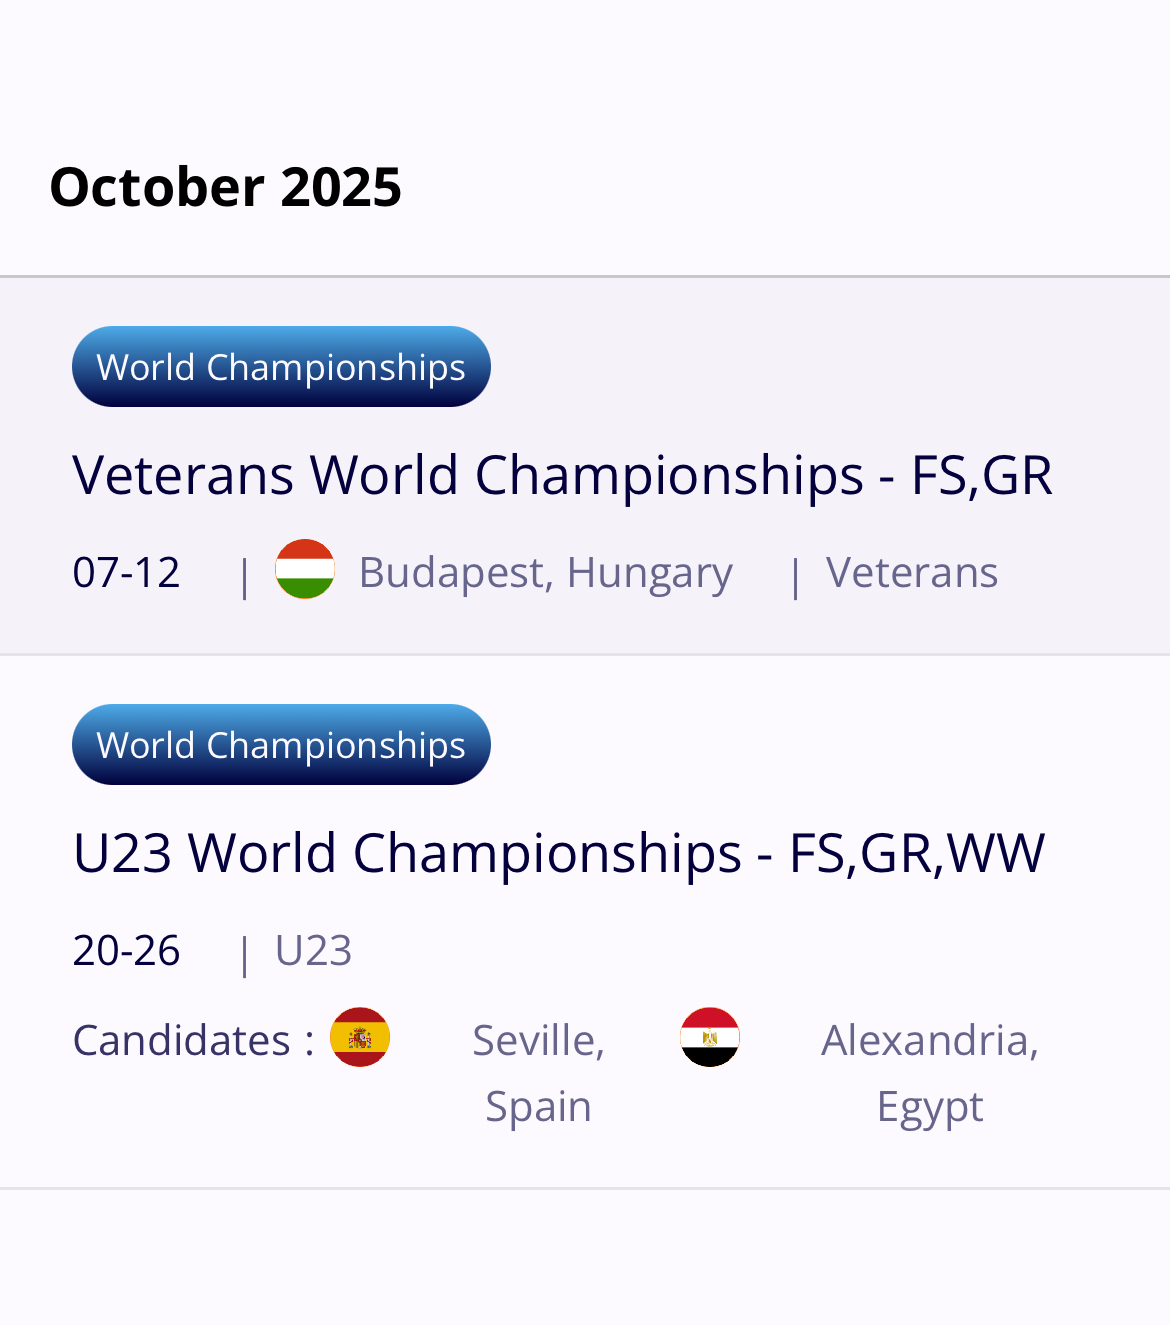This screenshot has width=1170, height=1325.
Task: Click the word Spain under Seville
Action: tap(539, 1107)
